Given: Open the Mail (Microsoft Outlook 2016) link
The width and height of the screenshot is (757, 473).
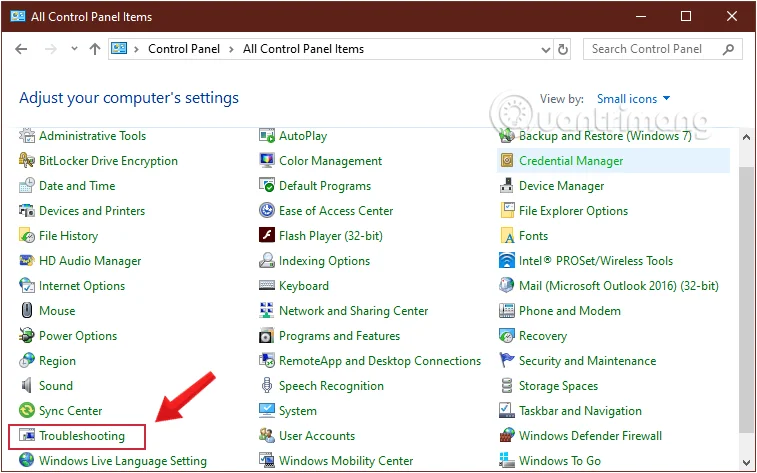Looking at the screenshot, I should (618, 286).
